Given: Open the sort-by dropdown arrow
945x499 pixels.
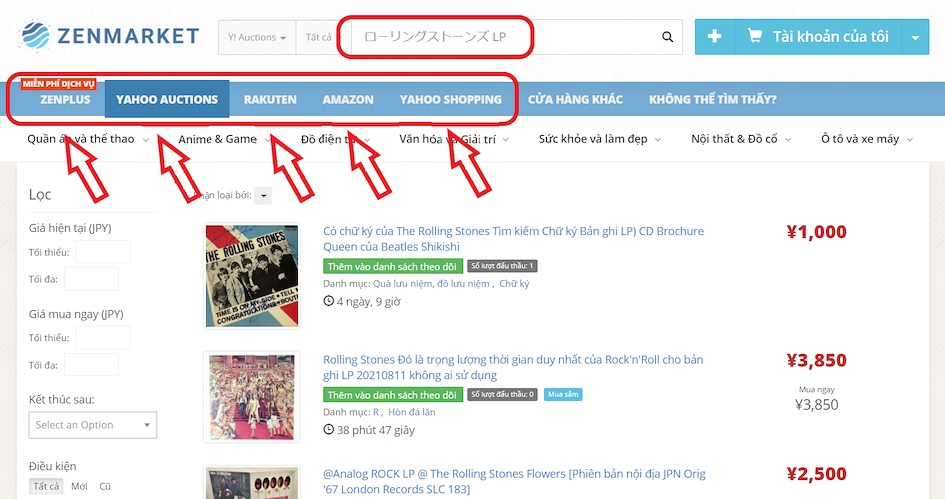Looking at the screenshot, I should tap(263, 195).
